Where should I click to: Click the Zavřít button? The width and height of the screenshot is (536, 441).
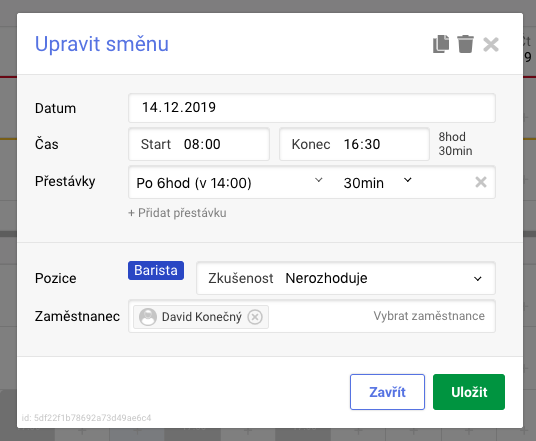[387, 392]
